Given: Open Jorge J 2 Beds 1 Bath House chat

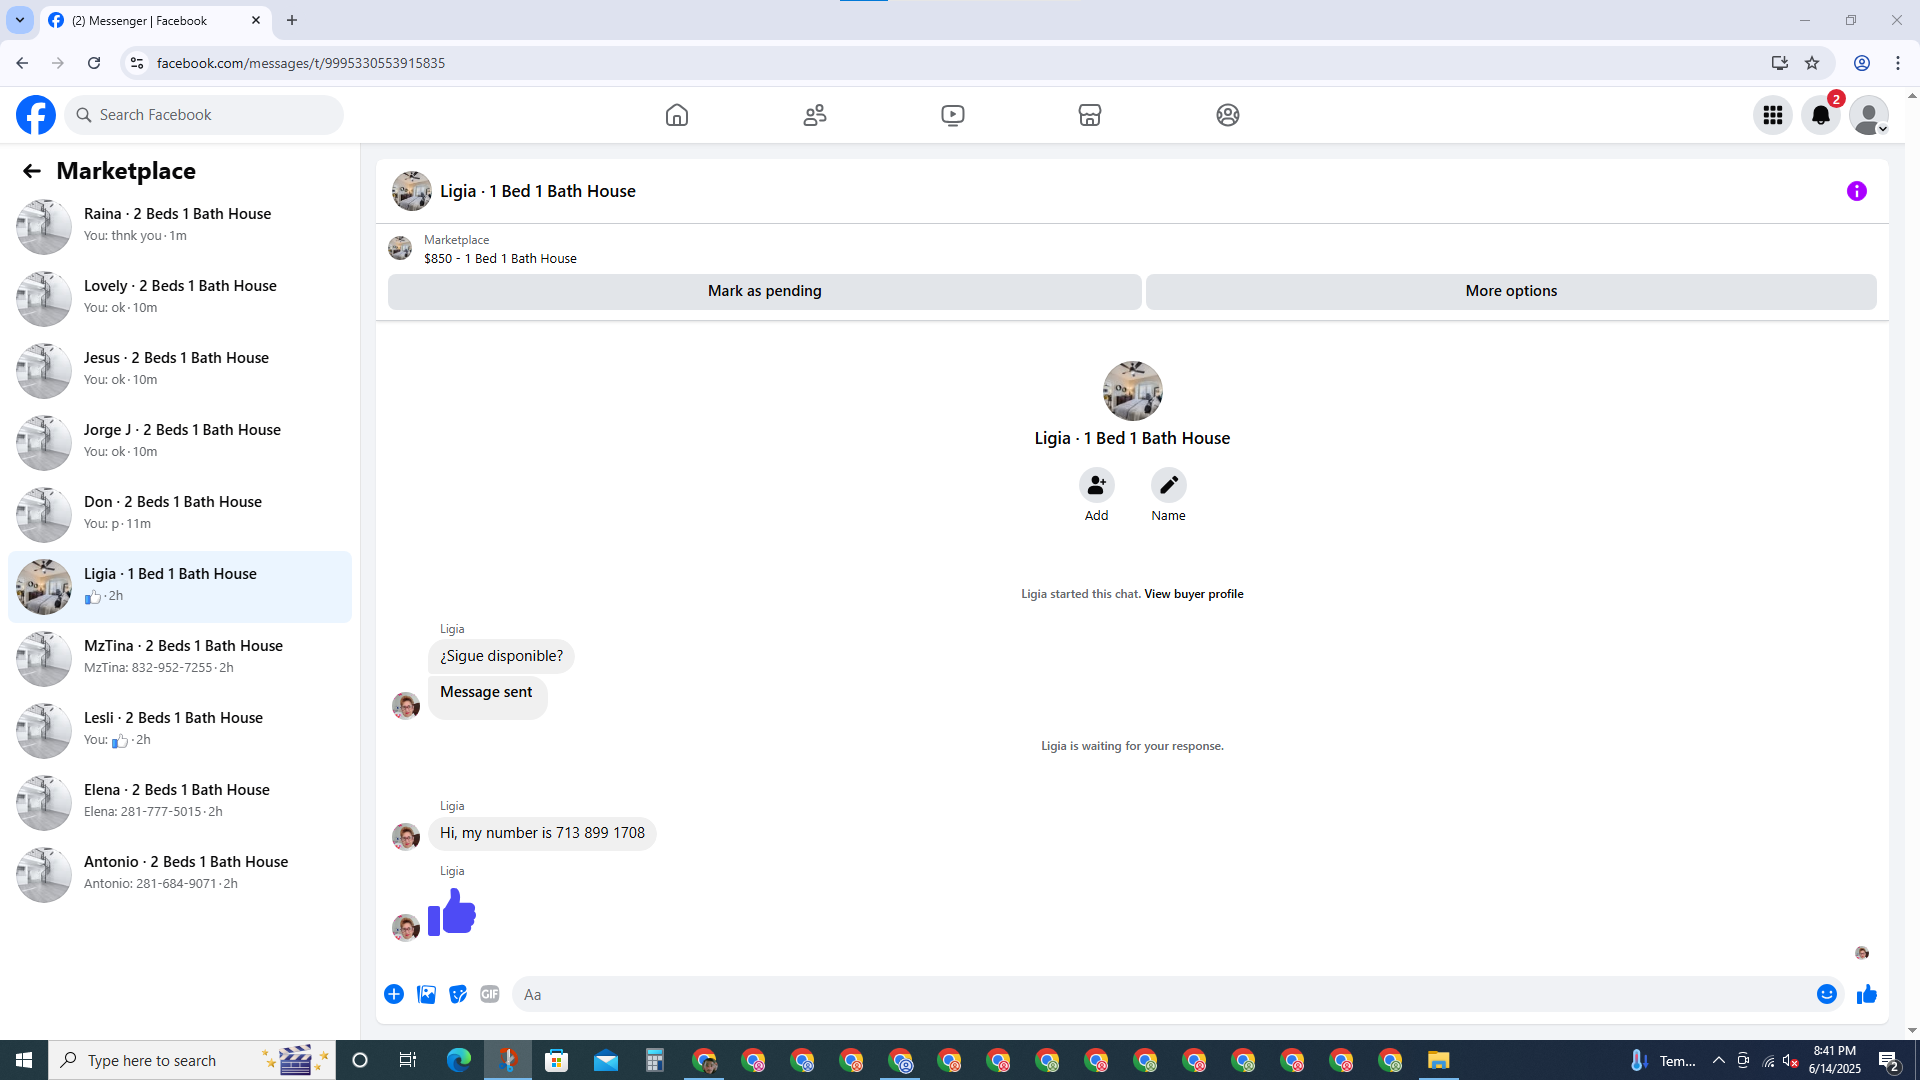Looking at the screenshot, I should pos(180,442).
